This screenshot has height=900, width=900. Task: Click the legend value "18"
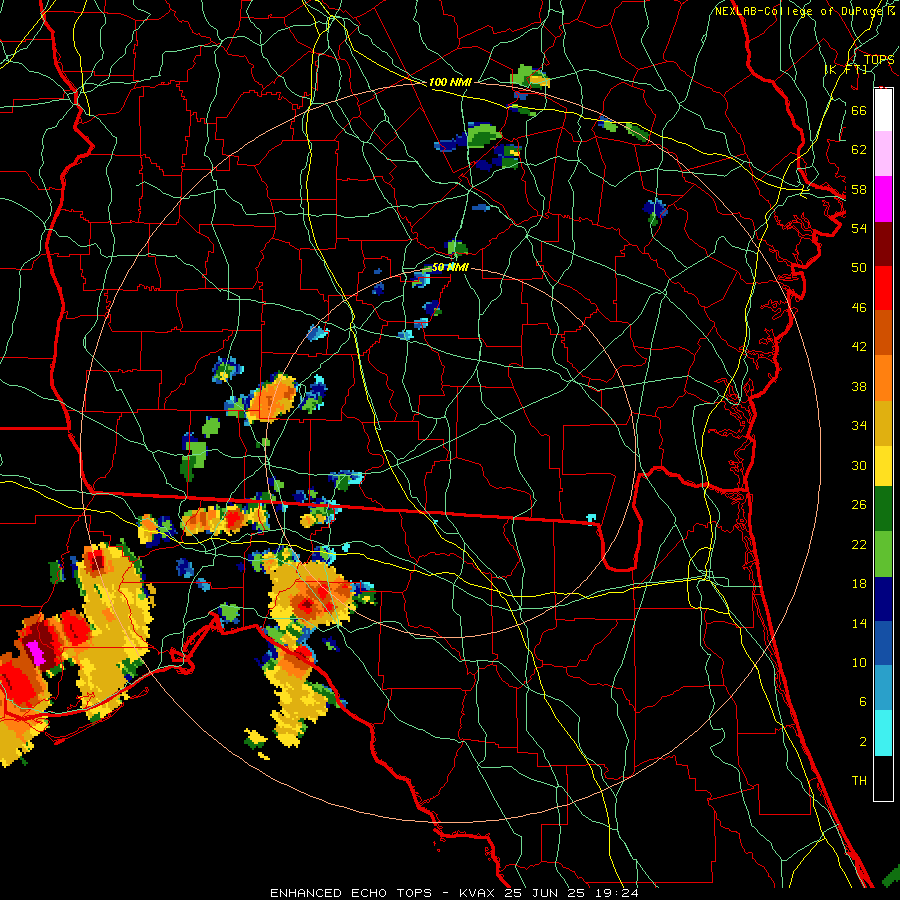(859, 584)
